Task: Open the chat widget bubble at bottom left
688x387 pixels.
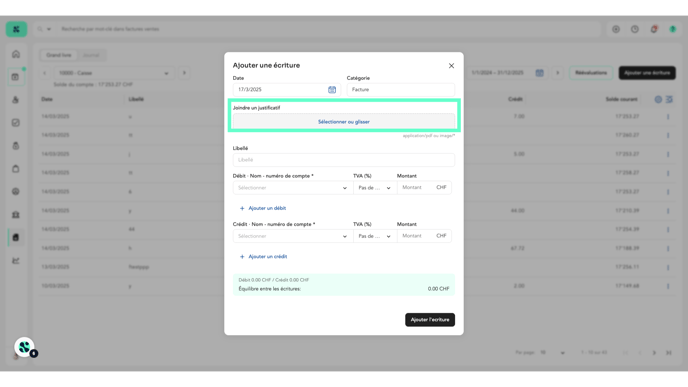Action: (25, 348)
